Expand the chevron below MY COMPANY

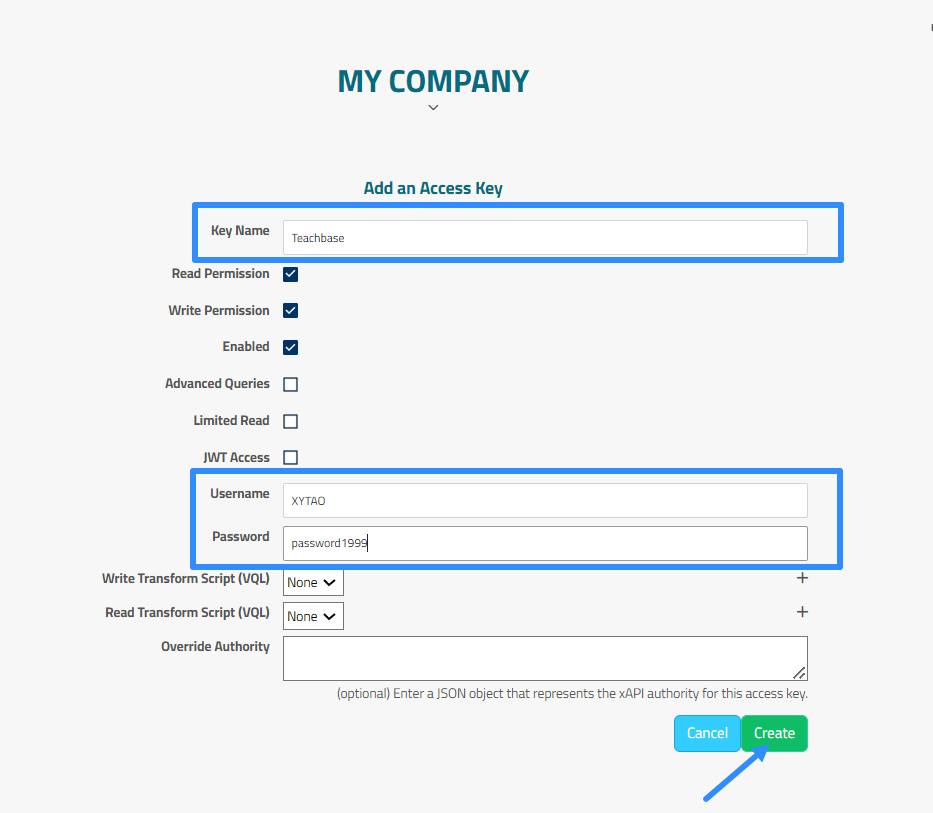click(x=433, y=107)
